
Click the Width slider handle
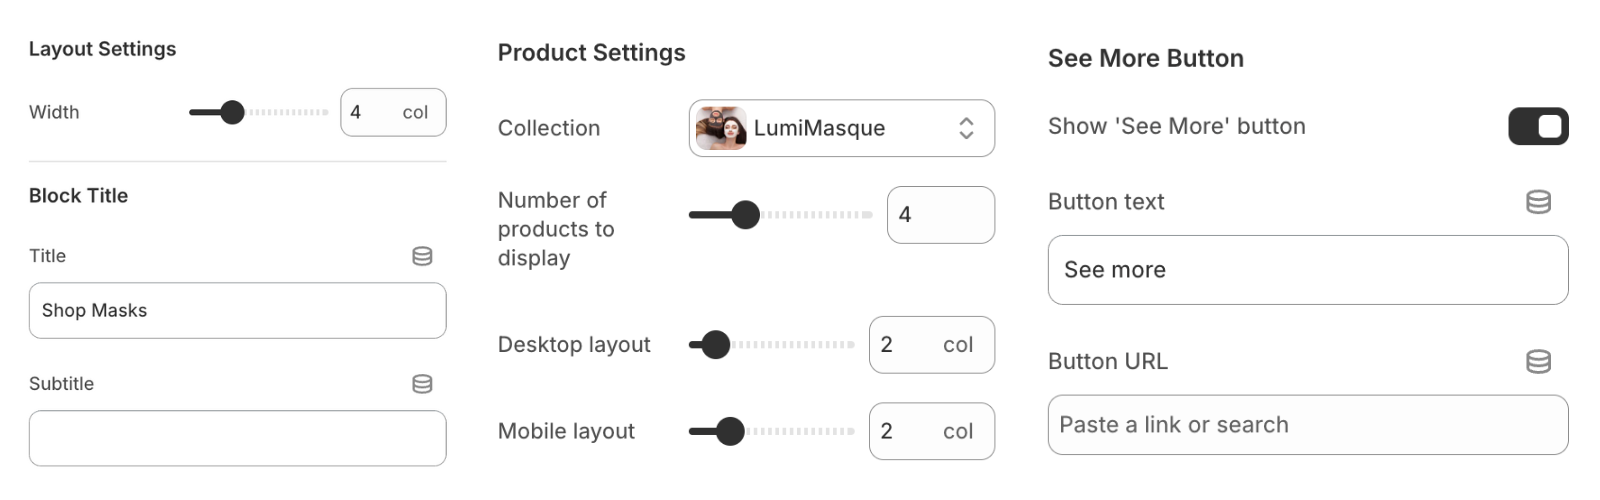tap(232, 112)
